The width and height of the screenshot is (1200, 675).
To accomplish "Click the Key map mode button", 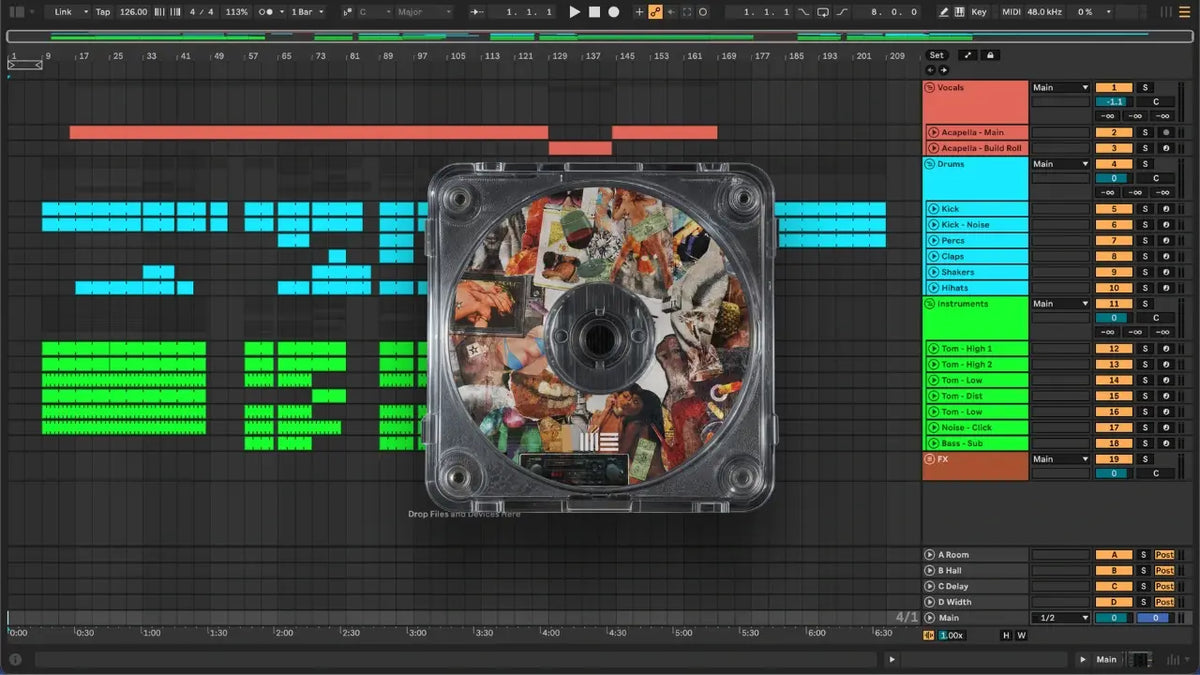I will point(978,12).
